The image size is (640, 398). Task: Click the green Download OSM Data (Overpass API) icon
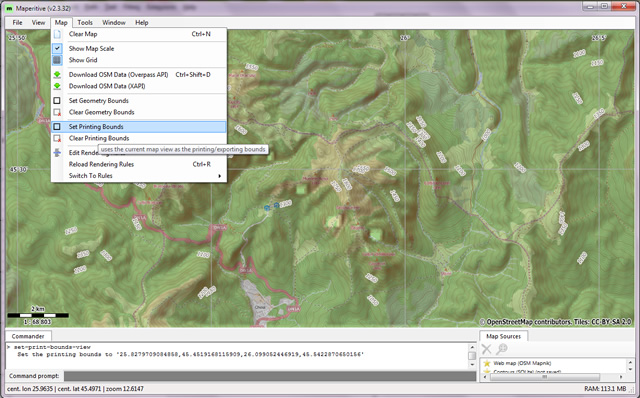pyautogui.click(x=57, y=75)
